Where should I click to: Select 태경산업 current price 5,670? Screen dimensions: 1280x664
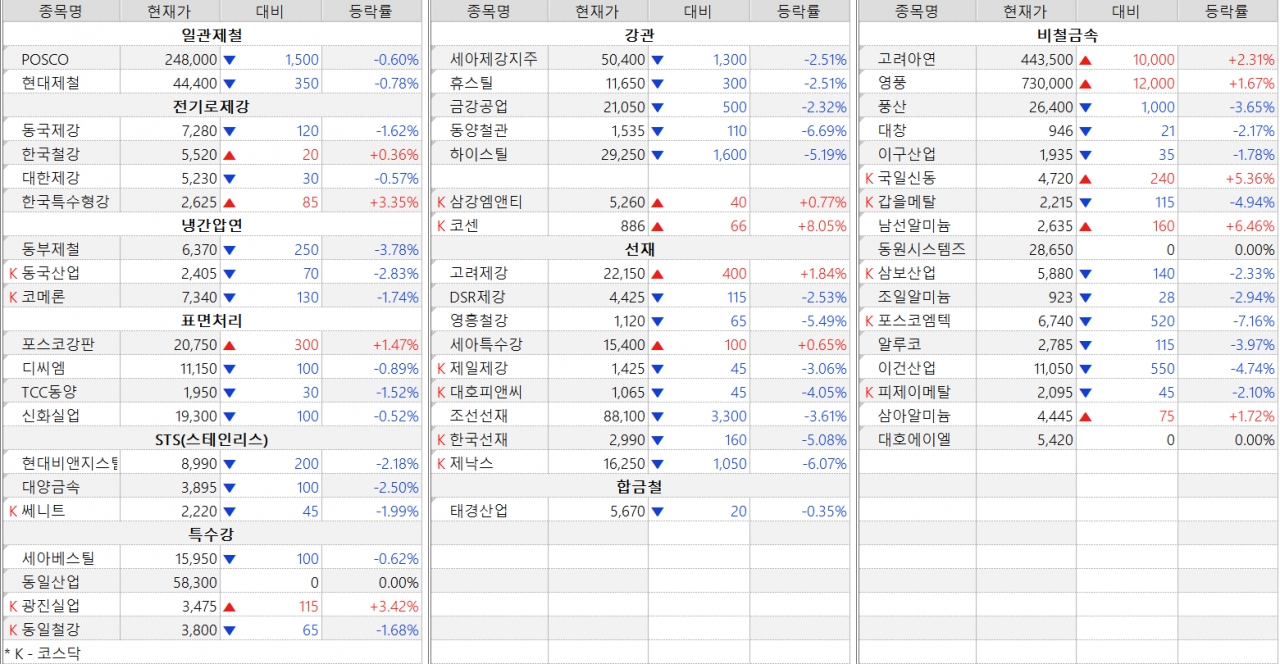point(620,511)
